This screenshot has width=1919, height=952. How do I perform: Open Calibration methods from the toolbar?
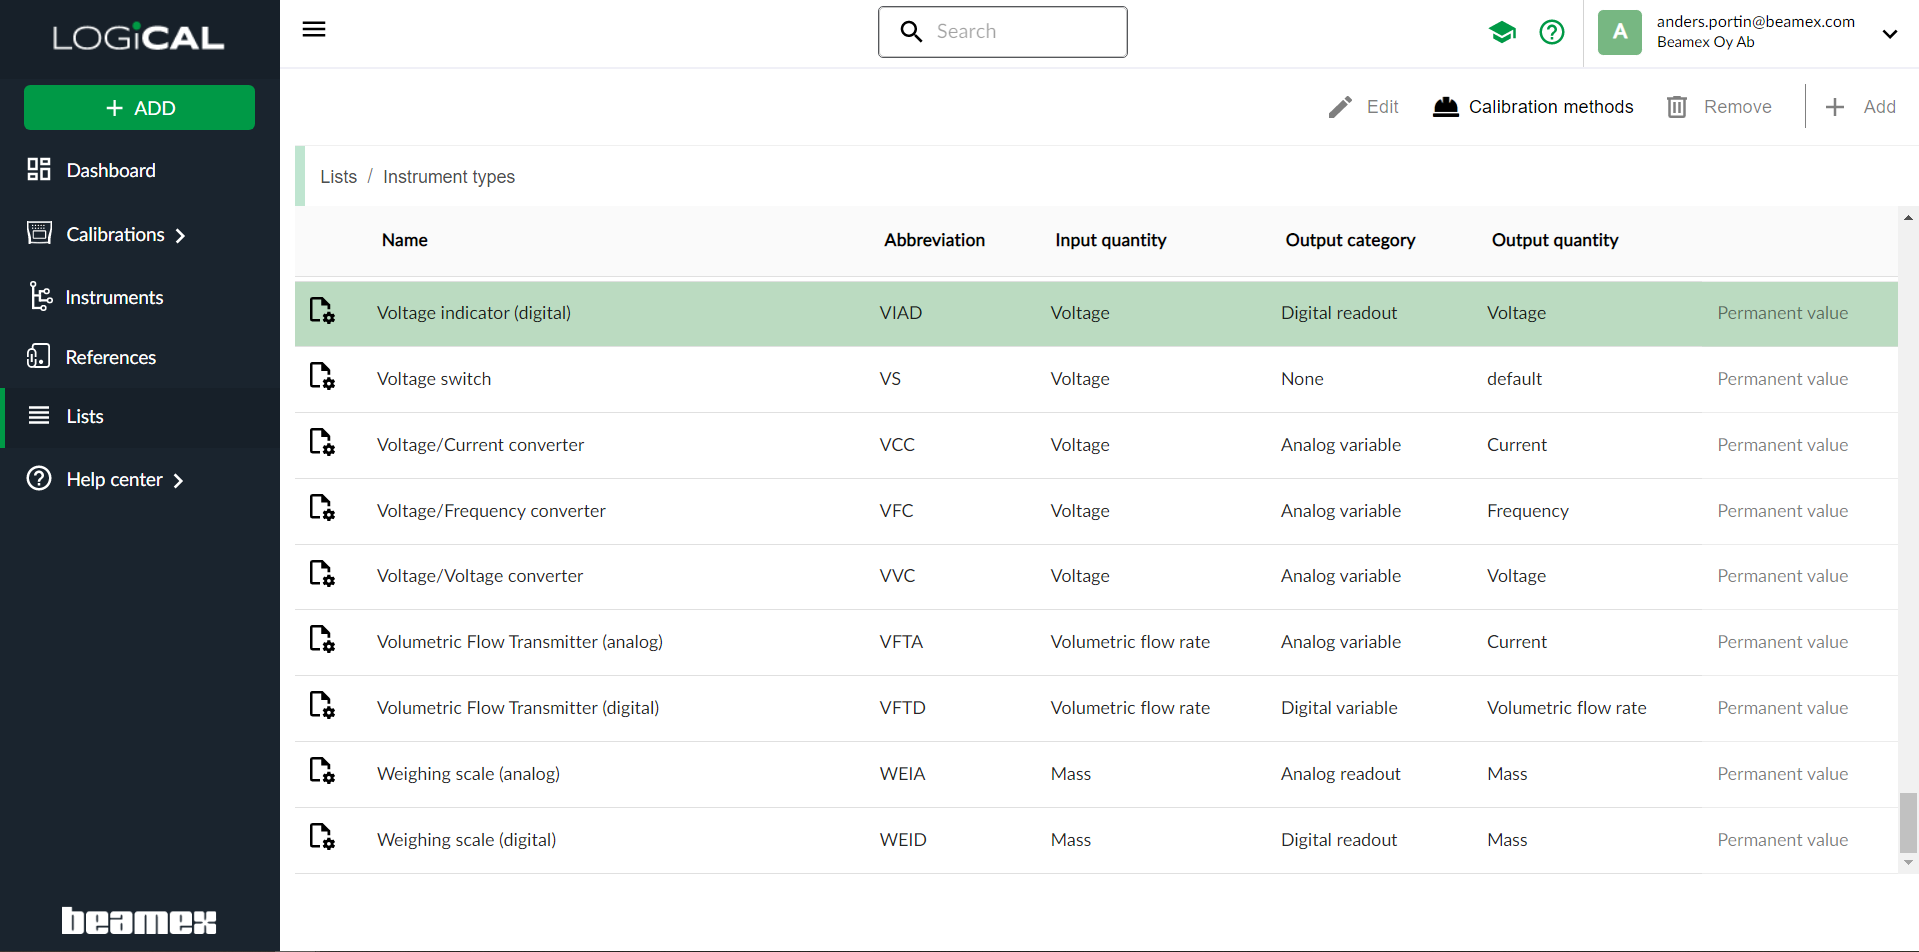pos(1533,107)
